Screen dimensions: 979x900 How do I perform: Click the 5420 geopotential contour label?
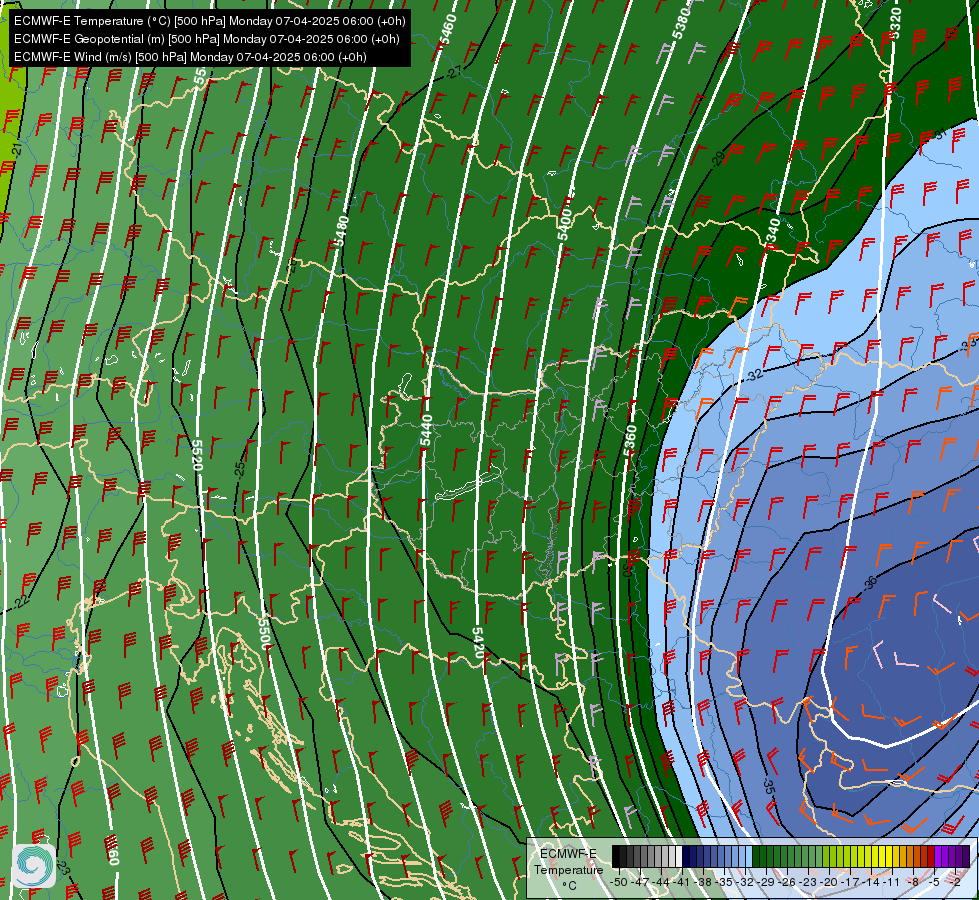pyautogui.click(x=478, y=643)
